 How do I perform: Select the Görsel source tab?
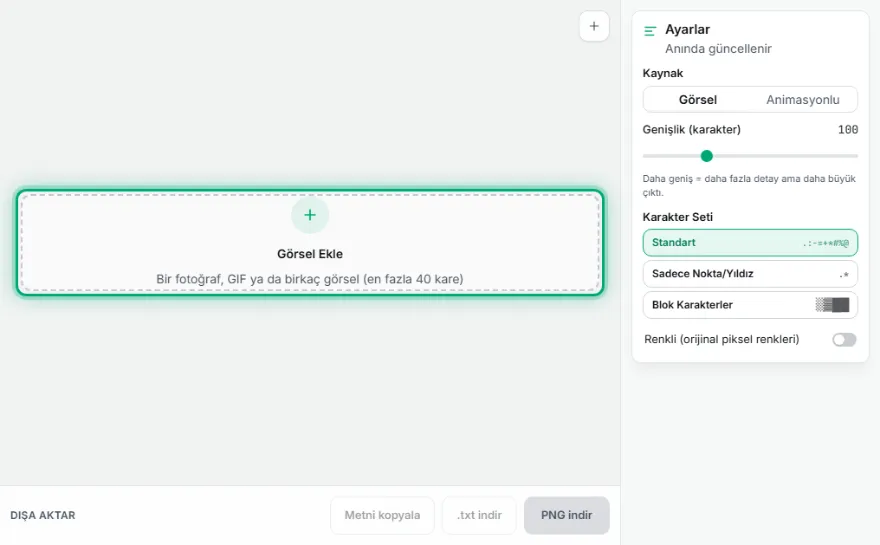coord(698,100)
